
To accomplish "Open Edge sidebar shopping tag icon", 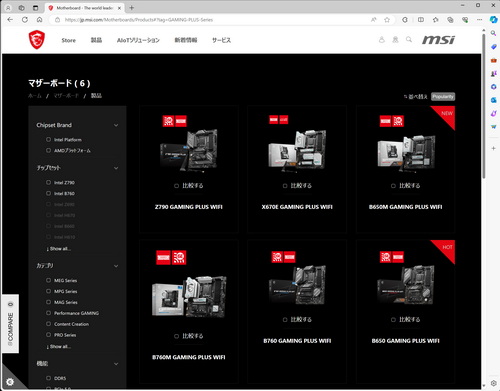I will [x=493, y=47].
